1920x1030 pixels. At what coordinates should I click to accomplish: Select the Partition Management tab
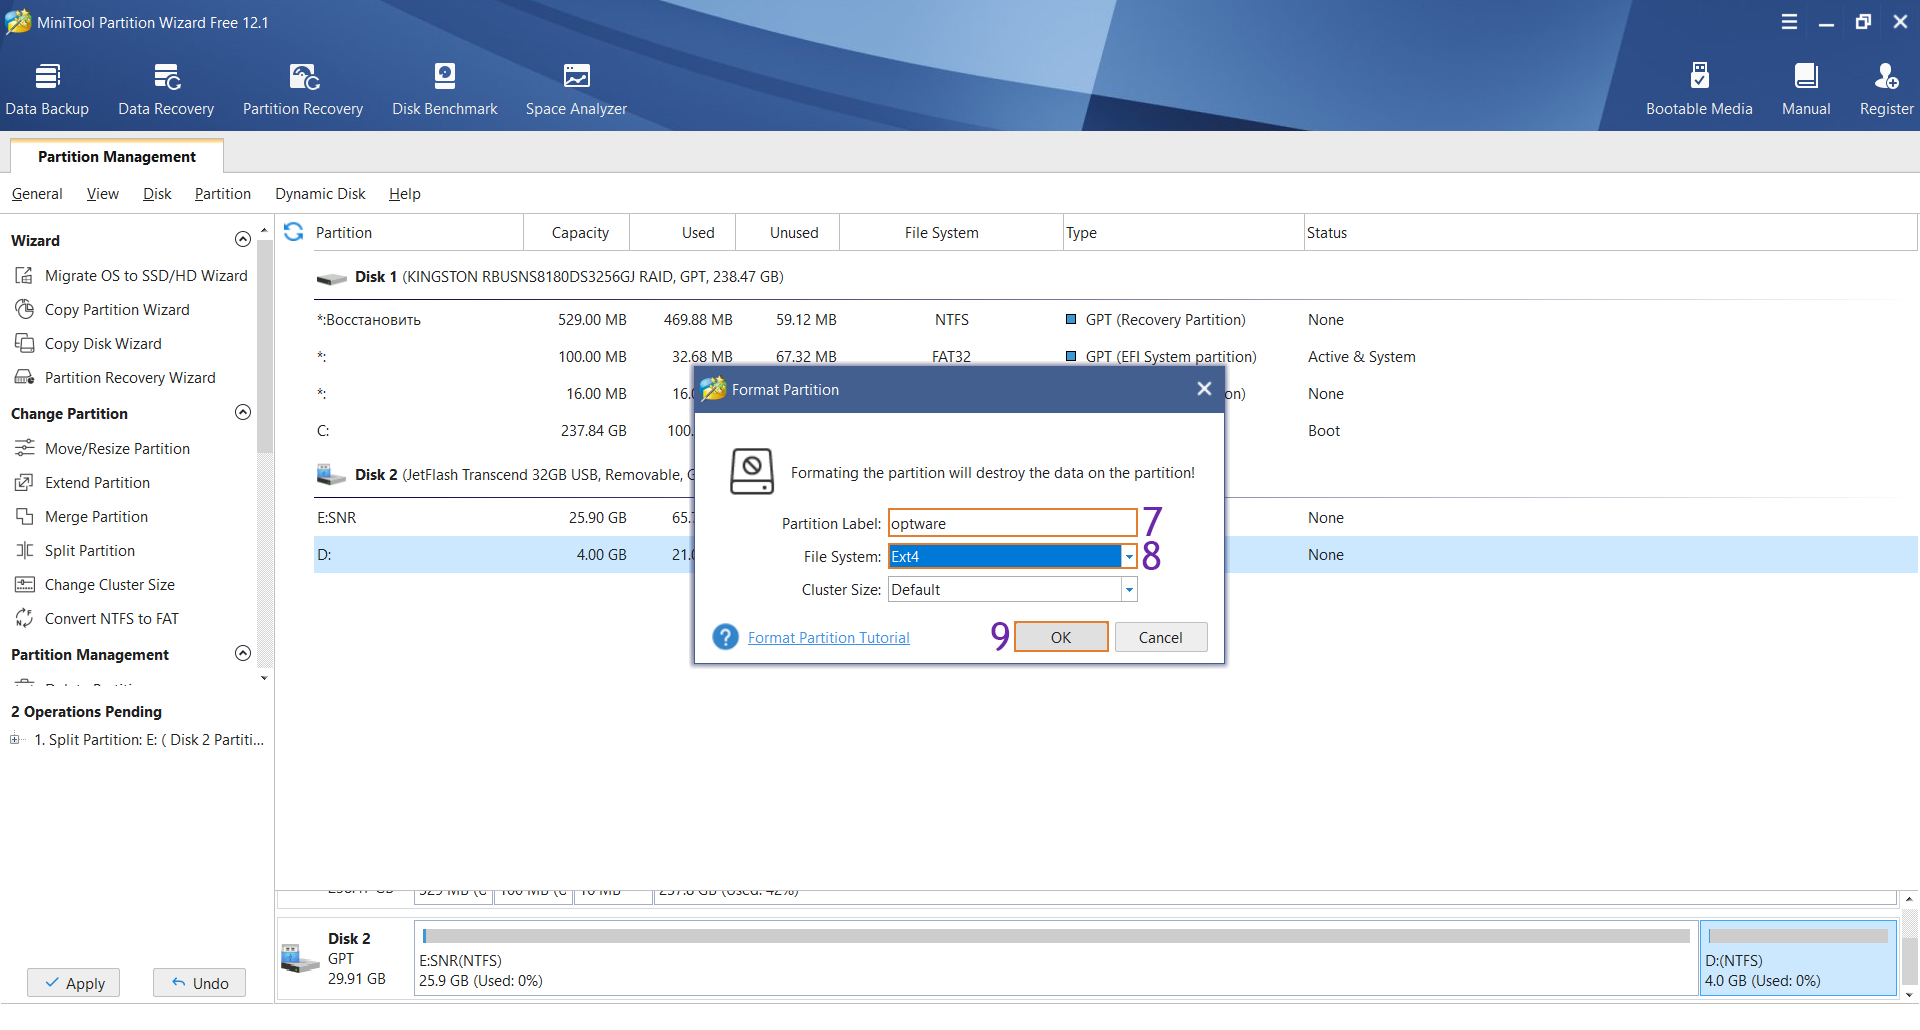pyautogui.click(x=117, y=156)
